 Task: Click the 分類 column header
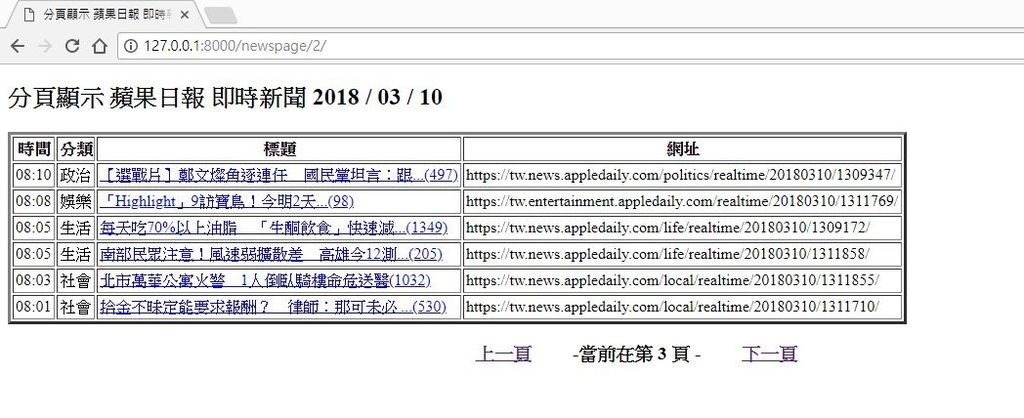point(76,149)
